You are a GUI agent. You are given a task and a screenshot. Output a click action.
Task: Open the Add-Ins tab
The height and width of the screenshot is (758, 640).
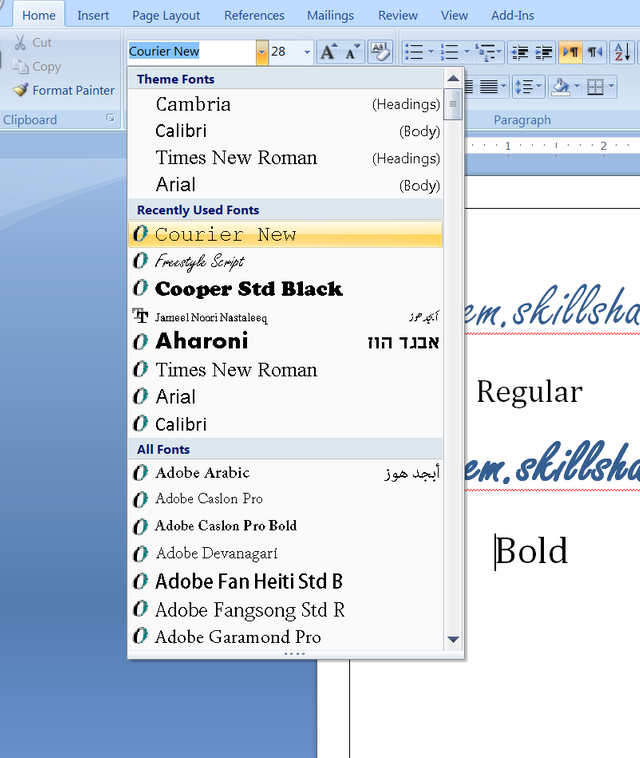pos(512,15)
